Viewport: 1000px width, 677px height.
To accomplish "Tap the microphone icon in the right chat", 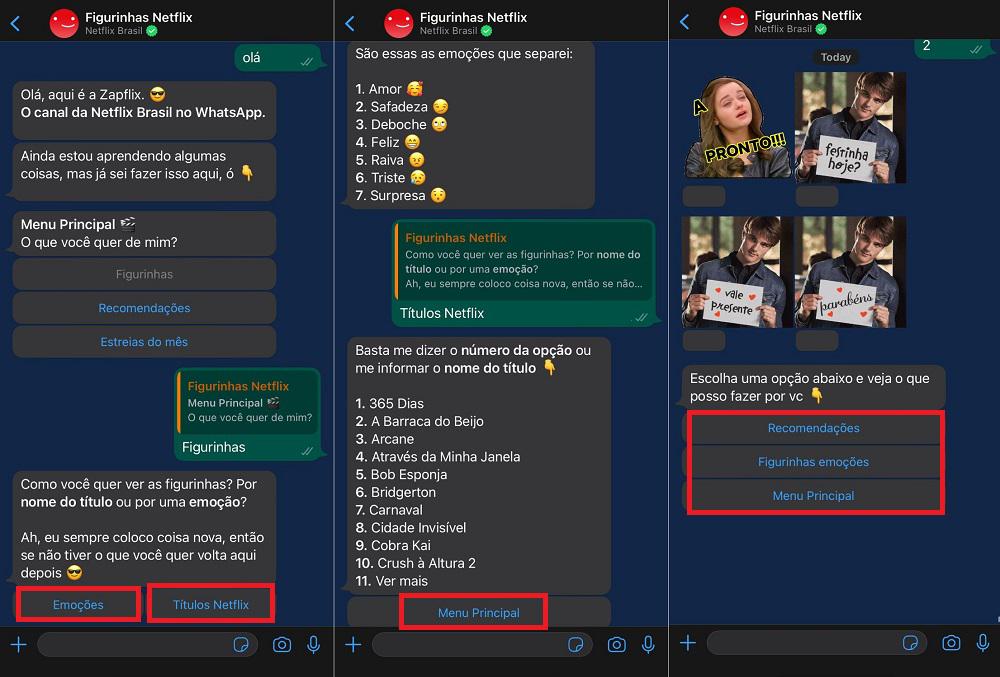I will click(983, 643).
